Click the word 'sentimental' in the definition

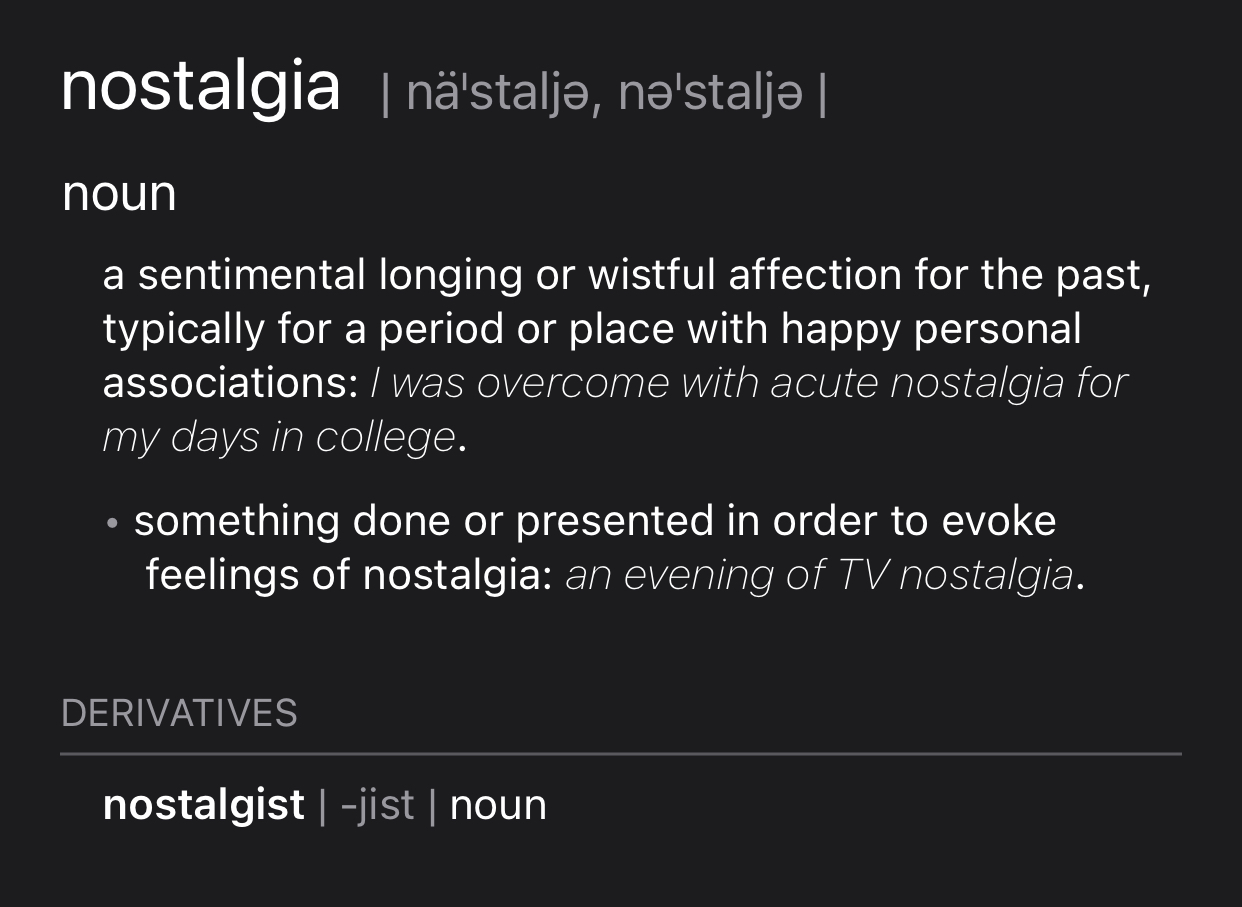pyautogui.click(x=251, y=275)
